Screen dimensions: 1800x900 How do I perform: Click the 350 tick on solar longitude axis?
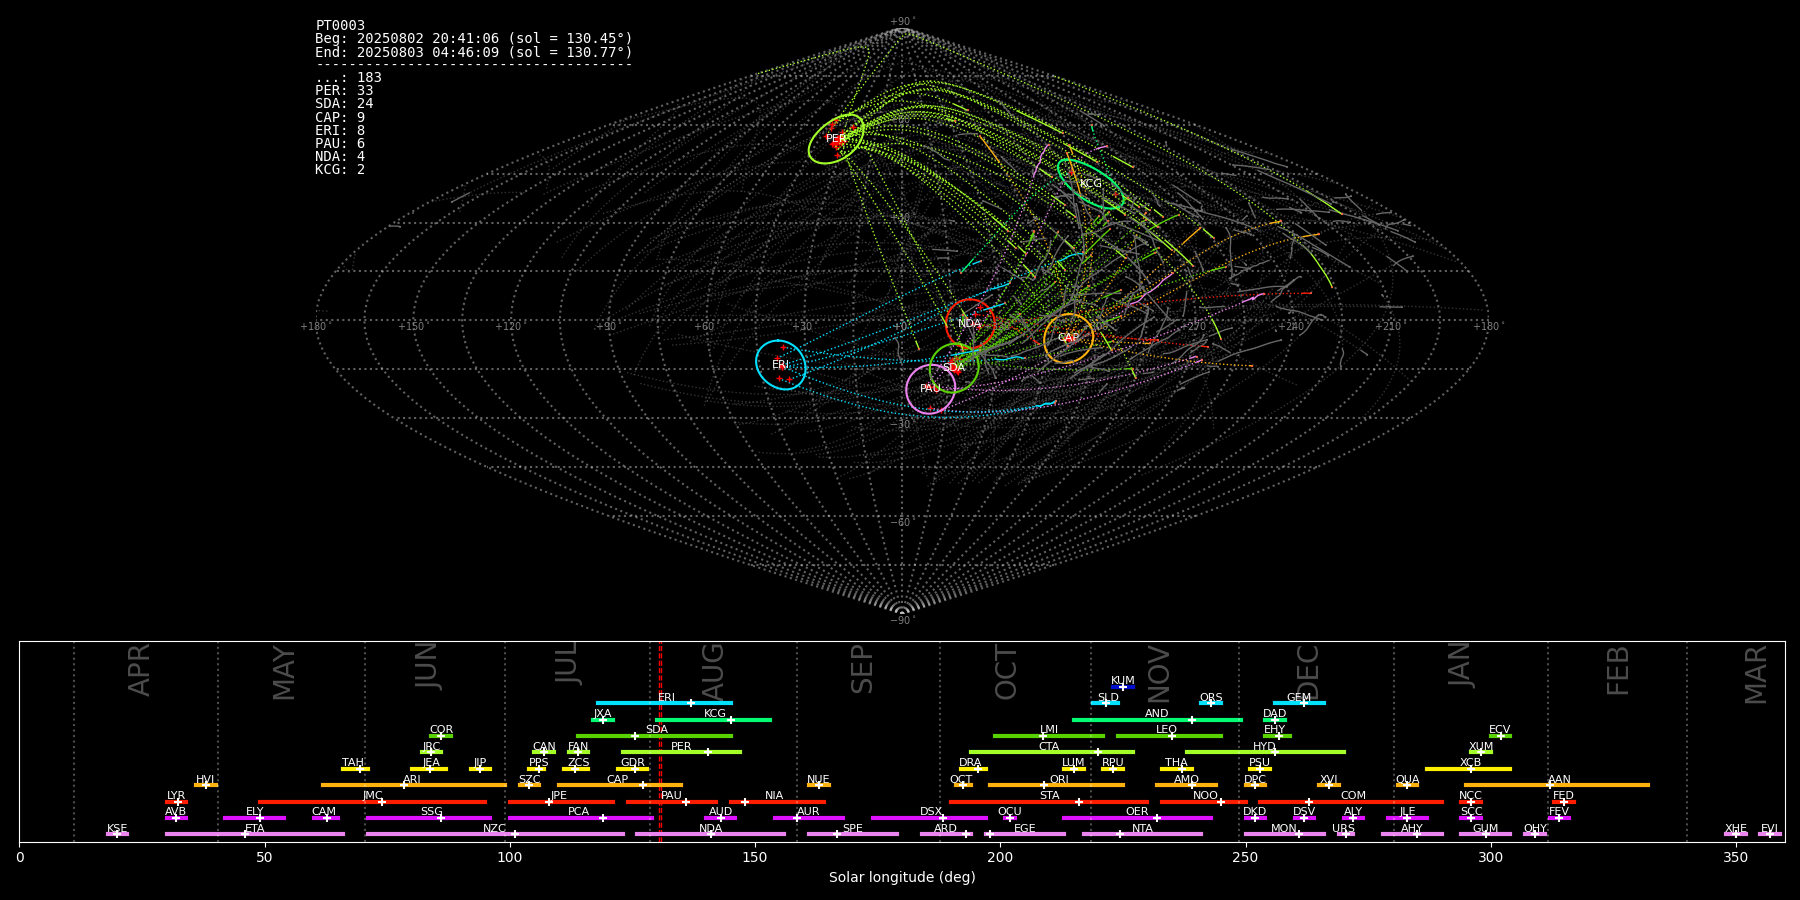click(1736, 857)
